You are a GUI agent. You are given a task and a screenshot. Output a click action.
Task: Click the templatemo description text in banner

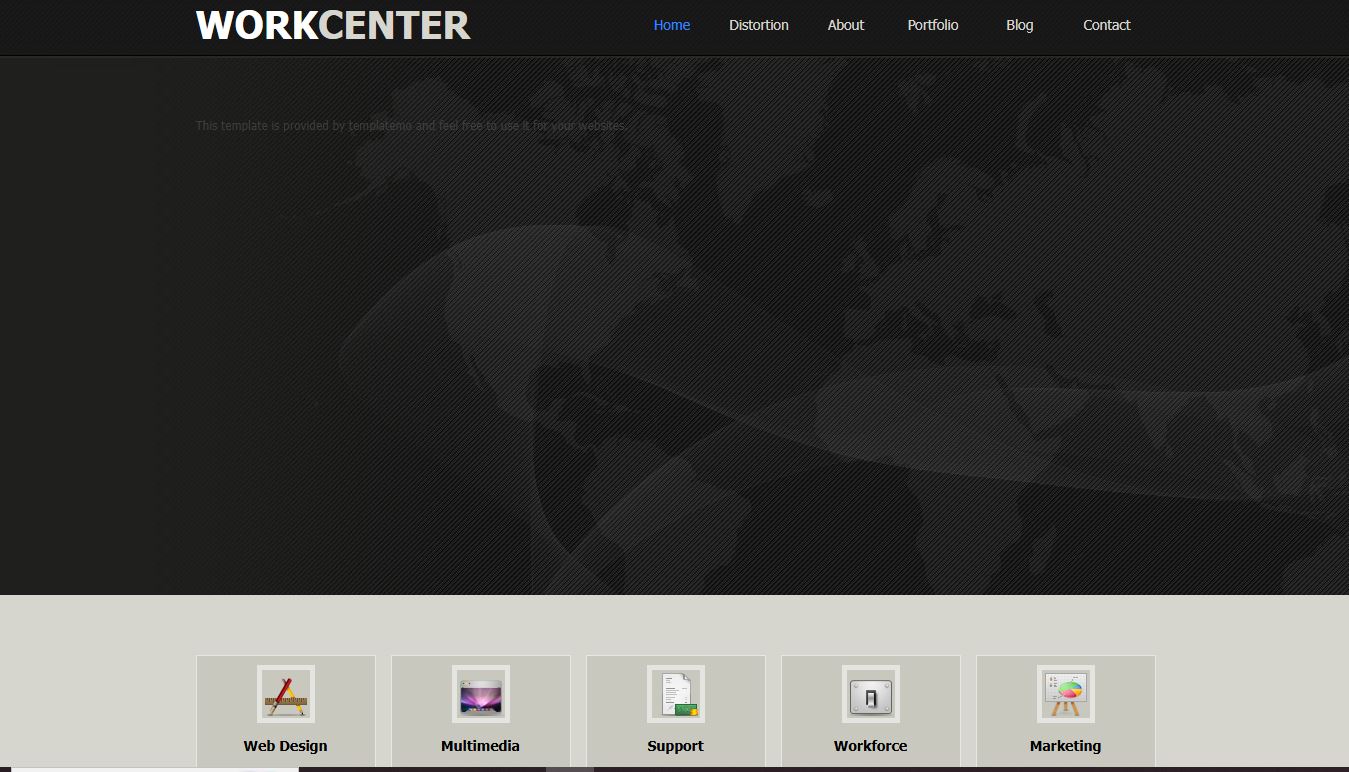click(411, 126)
